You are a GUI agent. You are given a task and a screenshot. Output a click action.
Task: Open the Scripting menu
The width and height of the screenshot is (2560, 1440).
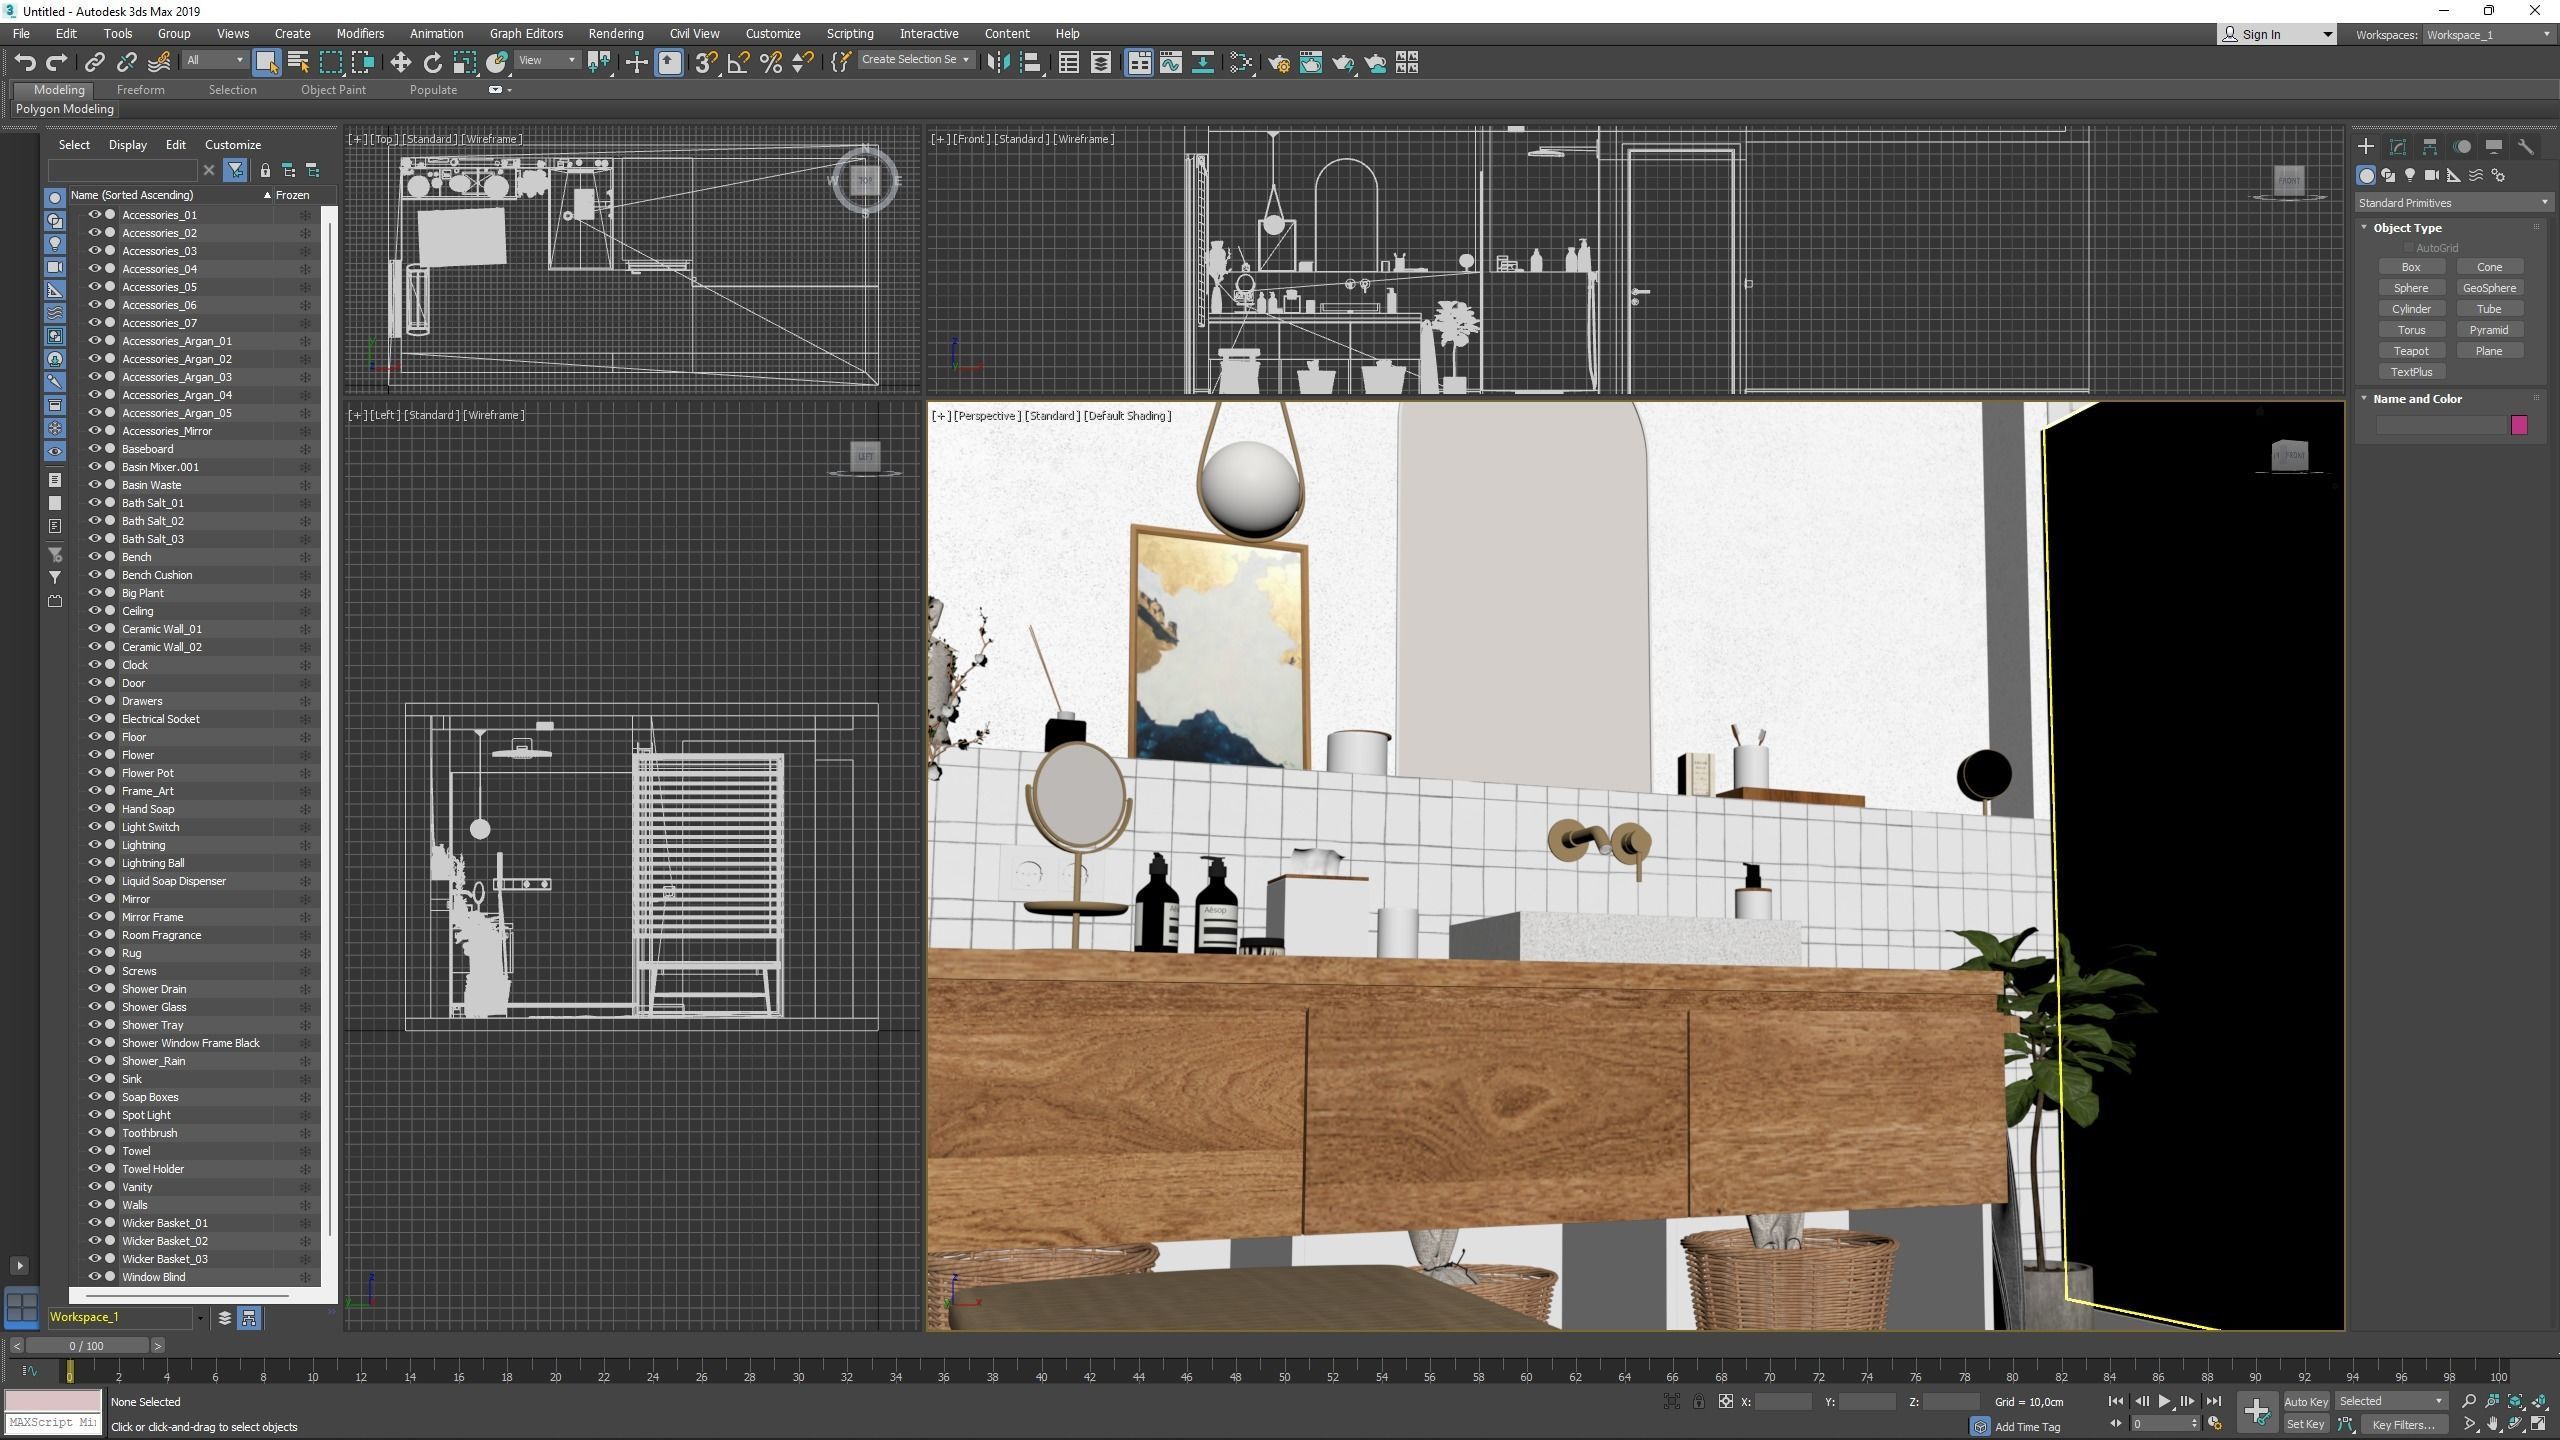[x=849, y=34]
